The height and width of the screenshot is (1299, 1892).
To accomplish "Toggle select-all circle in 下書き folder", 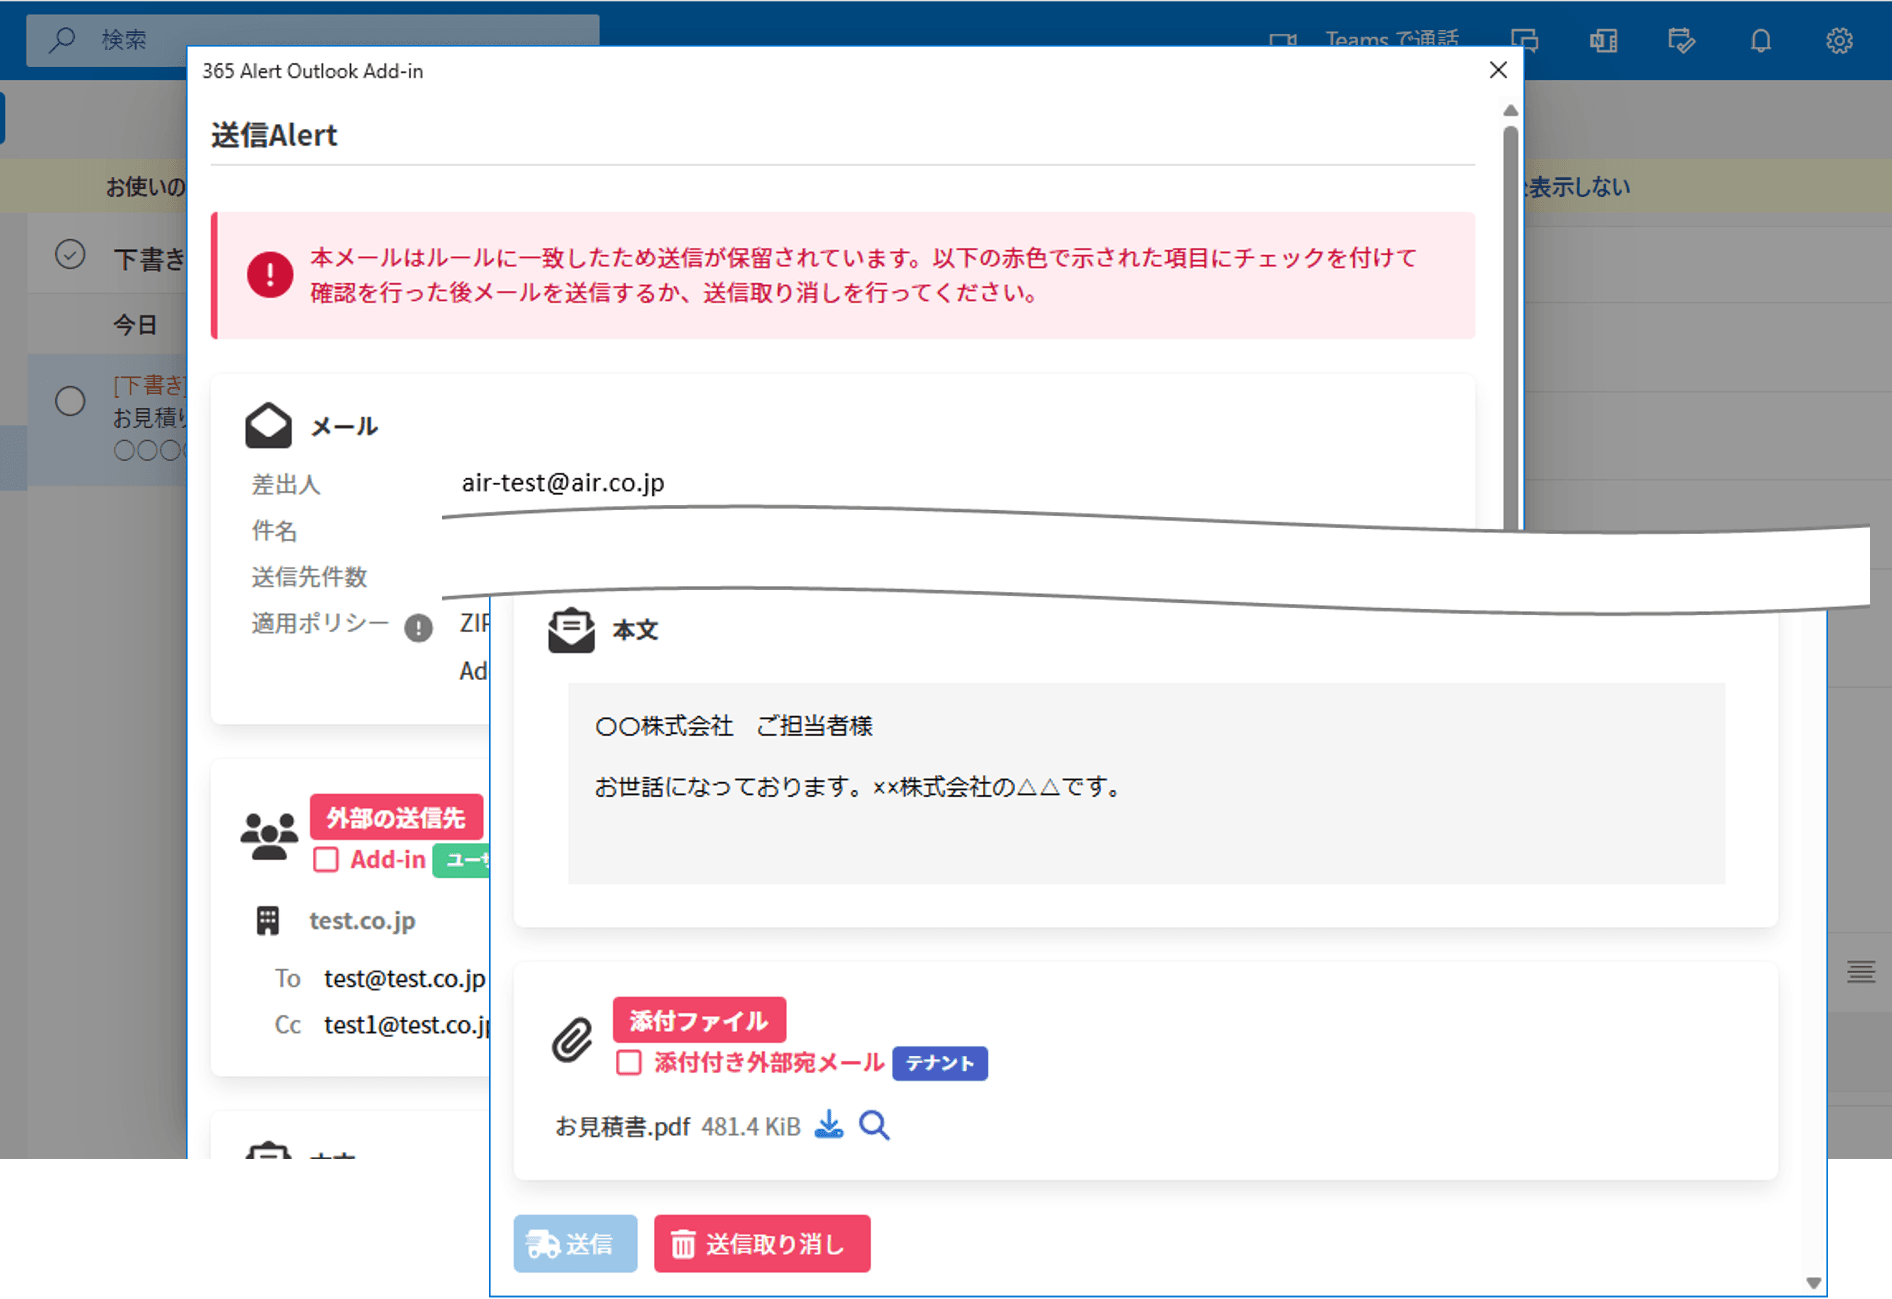I will tap(70, 254).
